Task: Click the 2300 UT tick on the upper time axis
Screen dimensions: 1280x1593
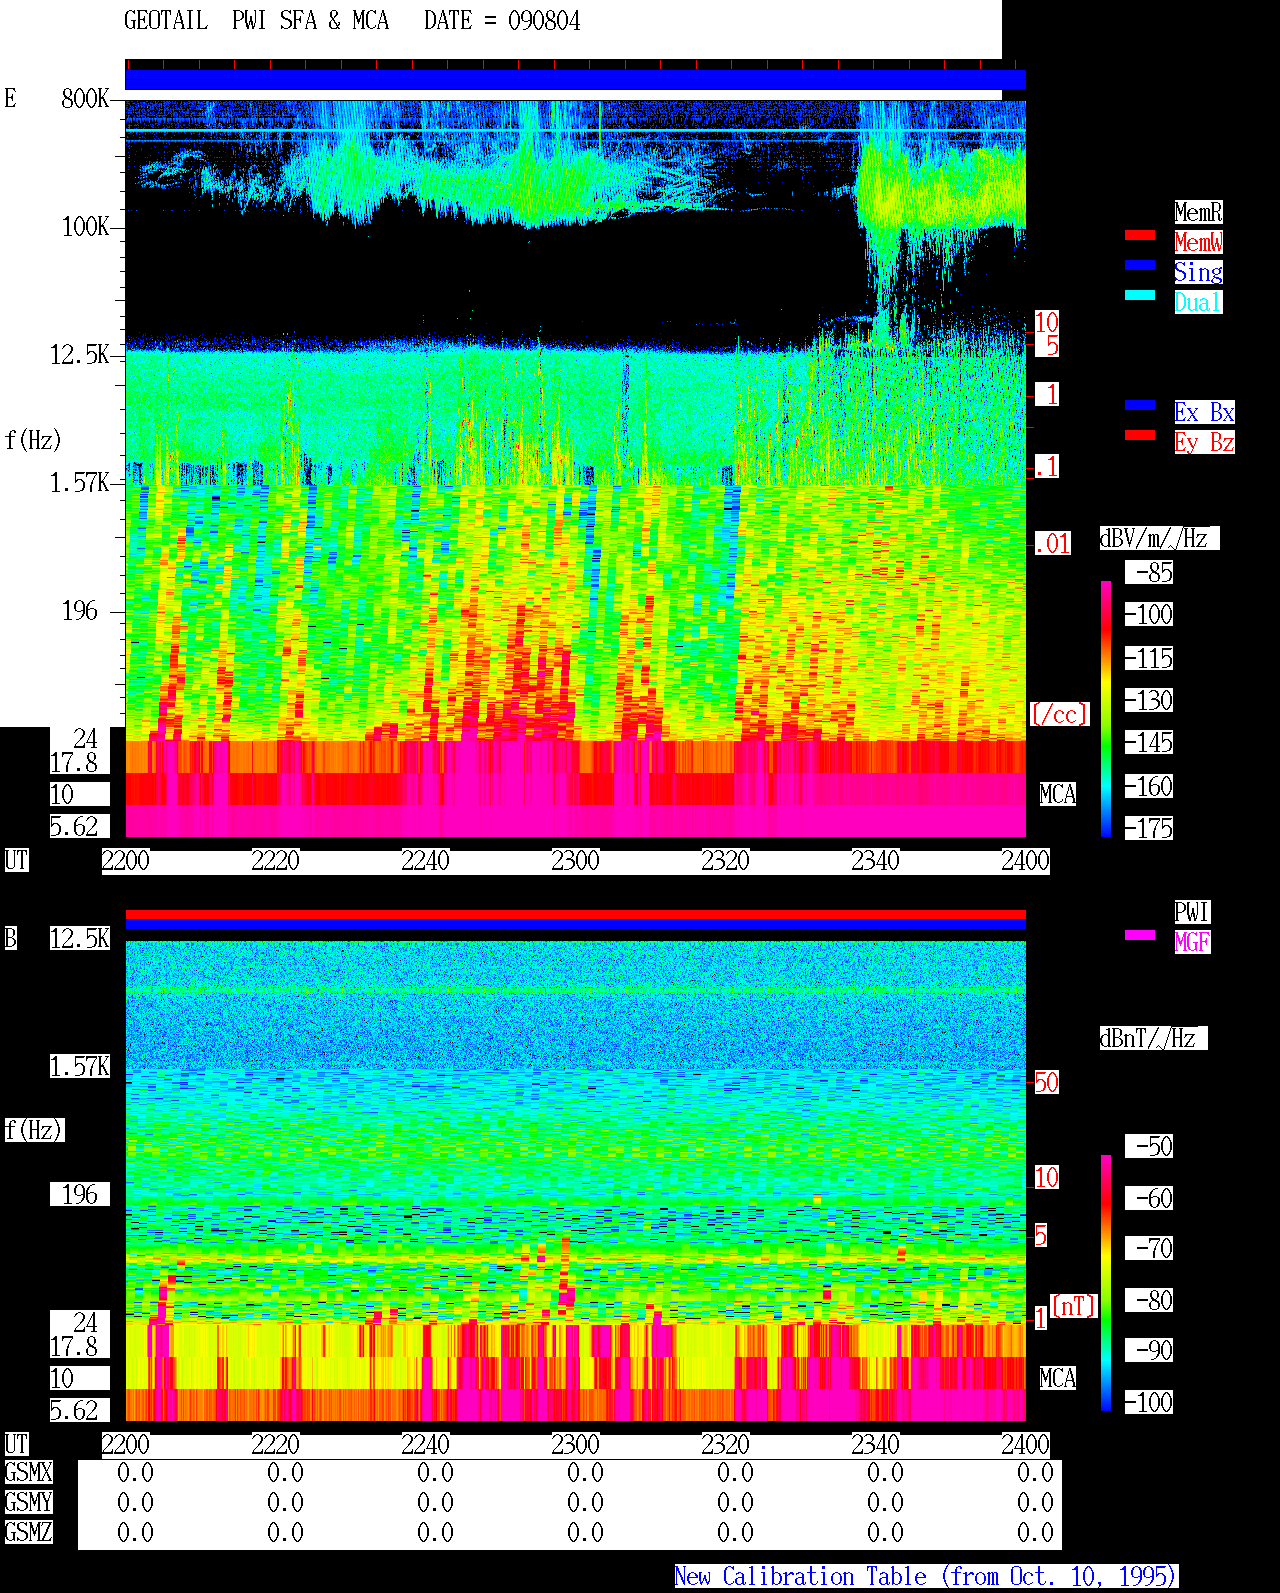Action: coord(575,861)
